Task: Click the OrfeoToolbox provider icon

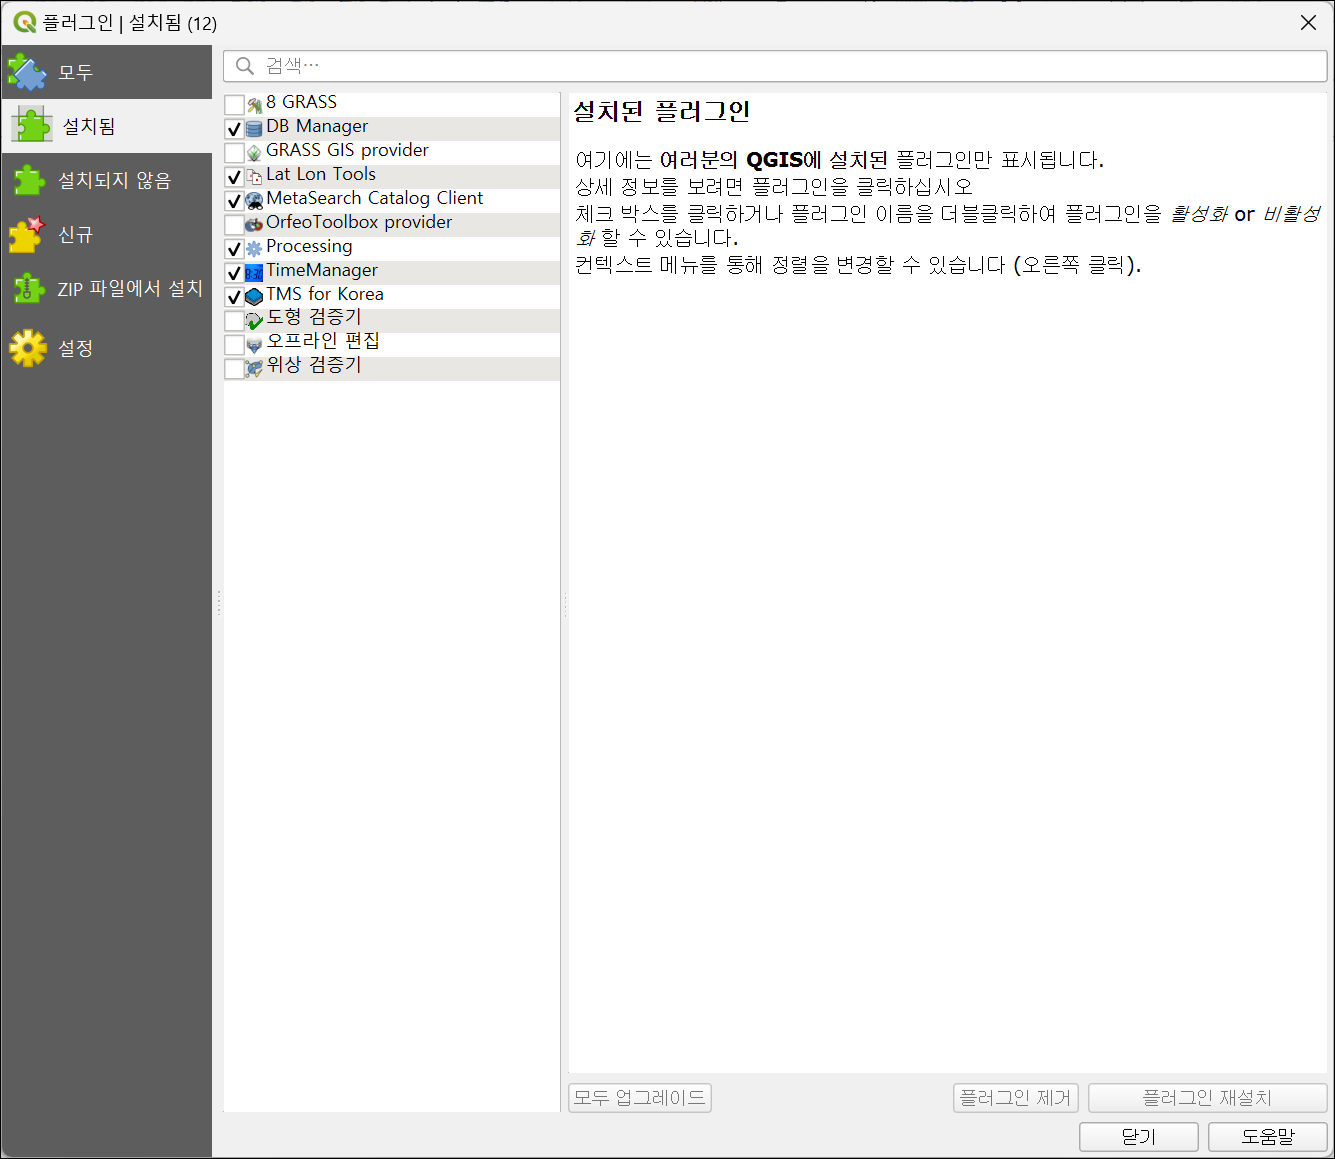Action: [254, 225]
